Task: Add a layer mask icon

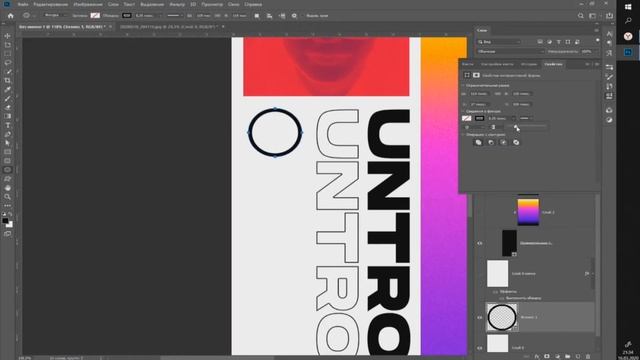Action: point(547,356)
